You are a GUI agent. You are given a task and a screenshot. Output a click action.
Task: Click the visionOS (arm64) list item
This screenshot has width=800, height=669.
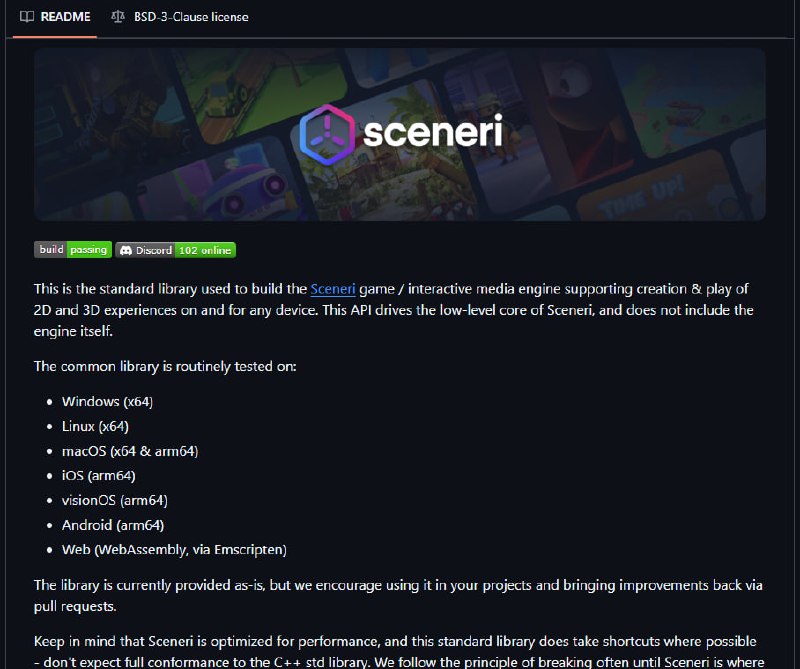[115, 500]
